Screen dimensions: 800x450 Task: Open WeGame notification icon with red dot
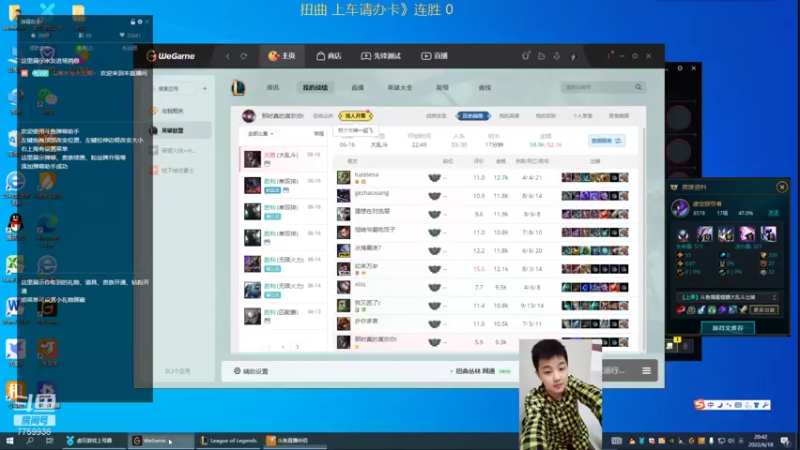click(526, 56)
